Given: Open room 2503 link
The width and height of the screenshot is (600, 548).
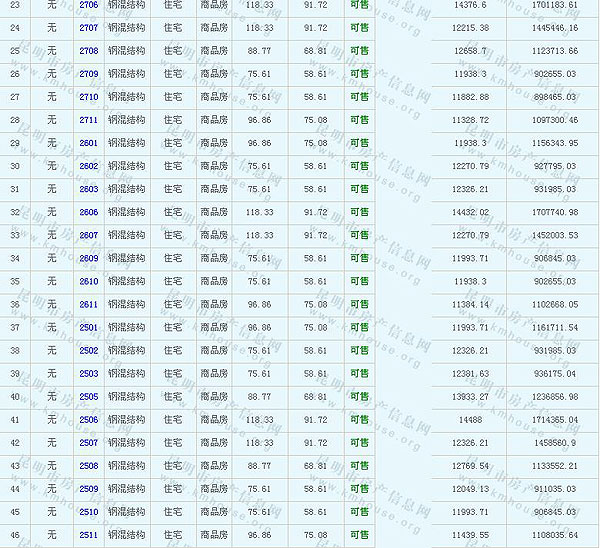Looking at the screenshot, I should click(x=88, y=373).
